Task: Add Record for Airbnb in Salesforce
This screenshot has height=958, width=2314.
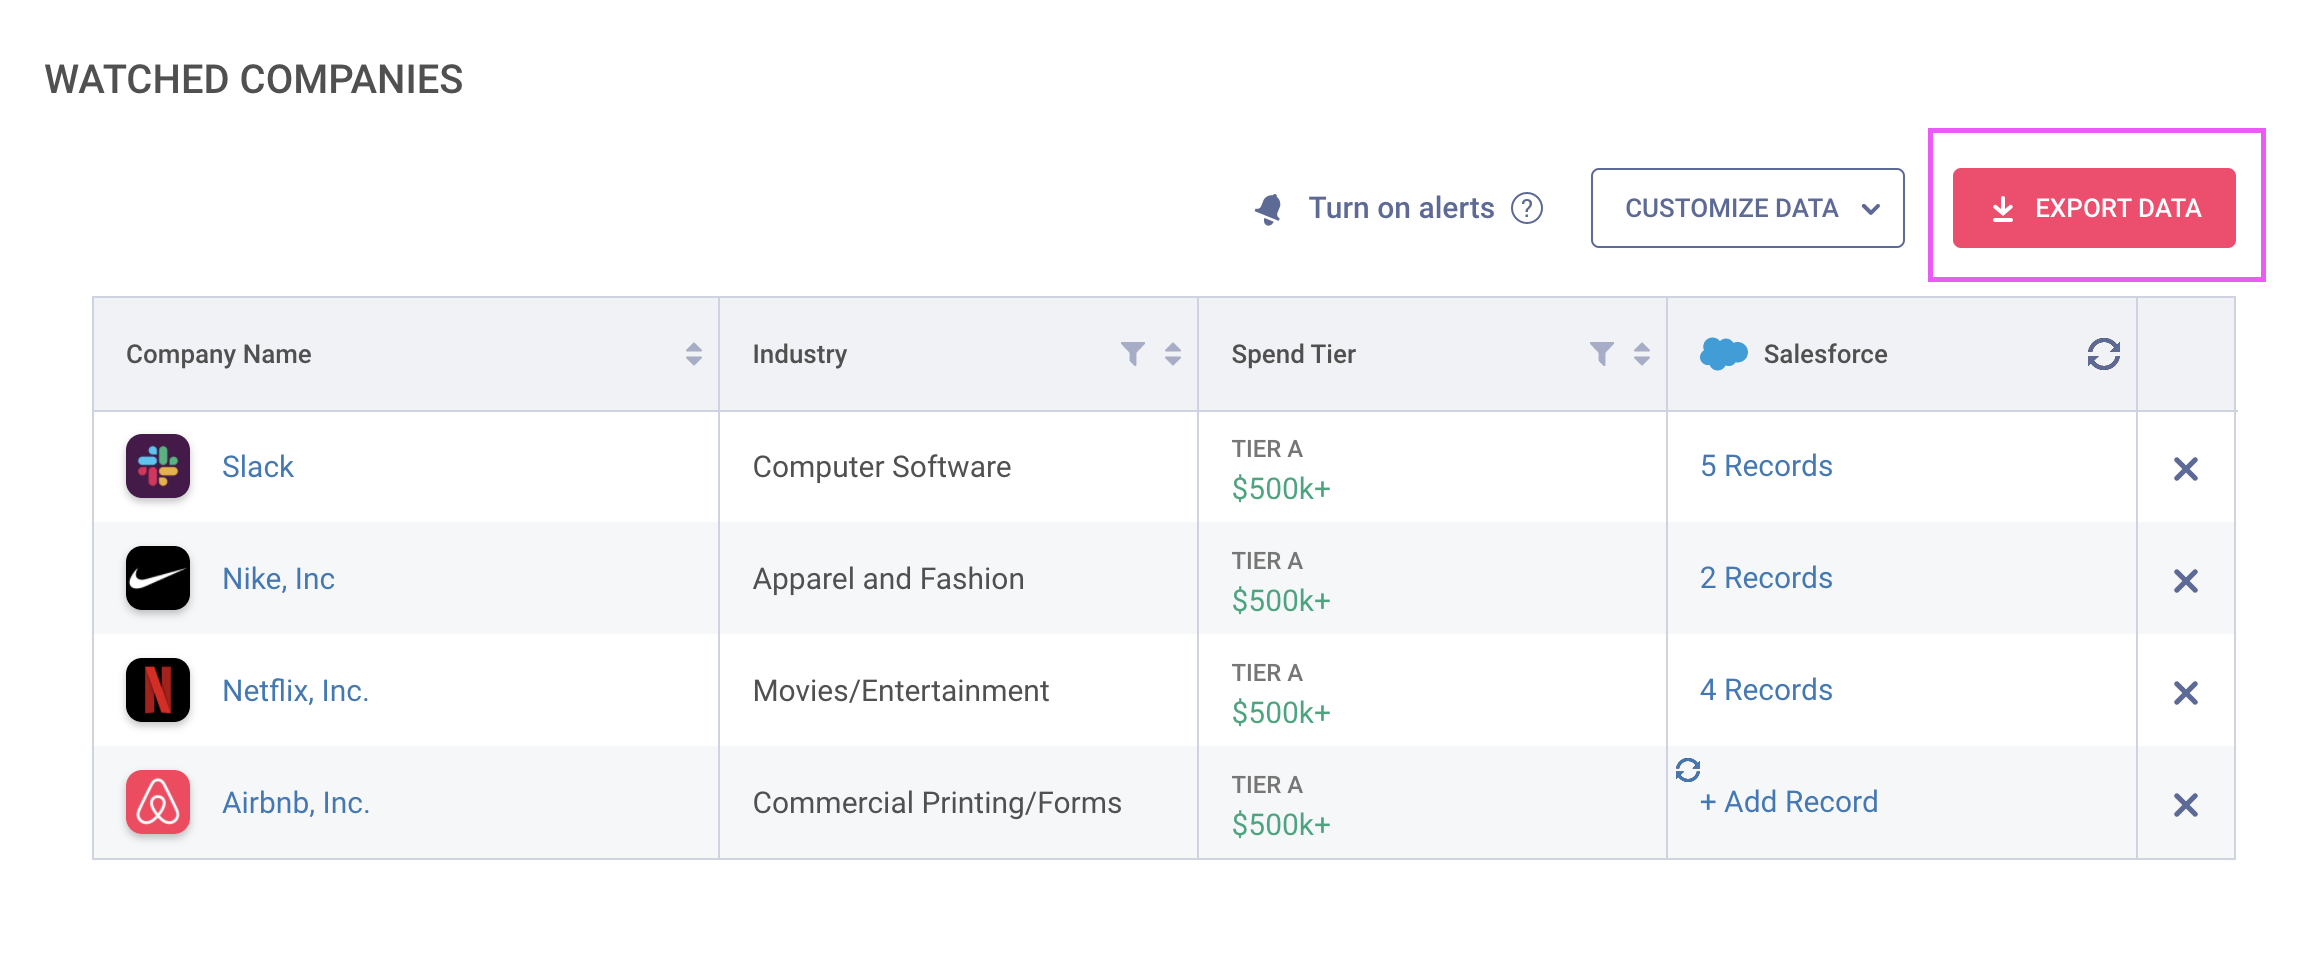Action: pyautogui.click(x=1788, y=802)
